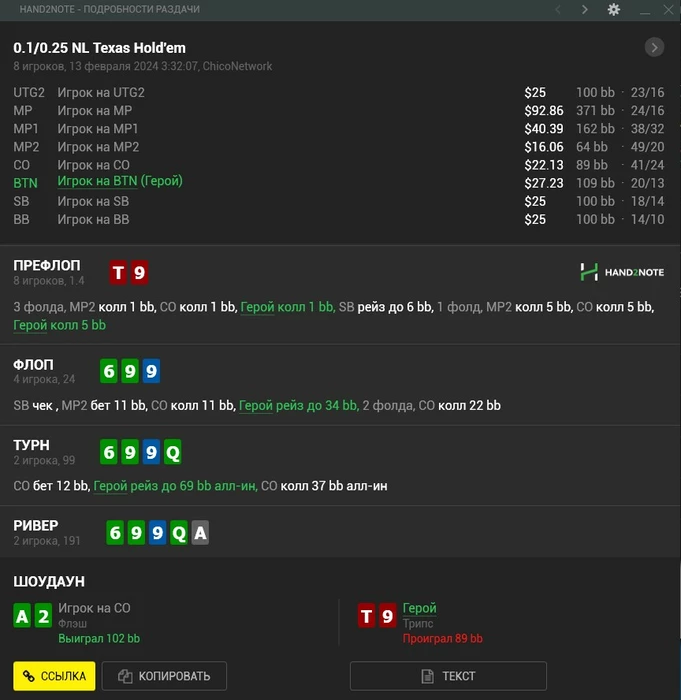
Task: Go to the next hand arrow
Action: point(585,9)
